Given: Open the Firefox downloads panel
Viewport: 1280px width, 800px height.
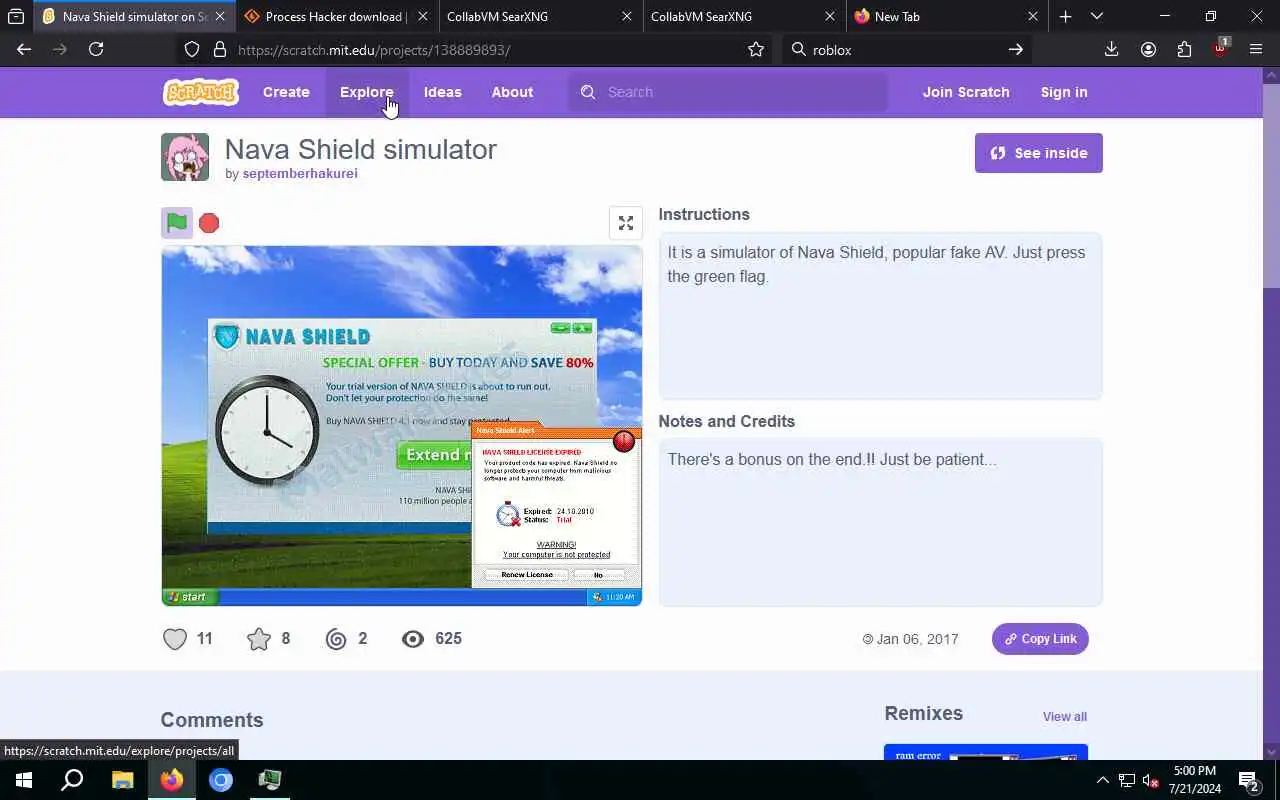Looking at the screenshot, I should coord(1111,49).
